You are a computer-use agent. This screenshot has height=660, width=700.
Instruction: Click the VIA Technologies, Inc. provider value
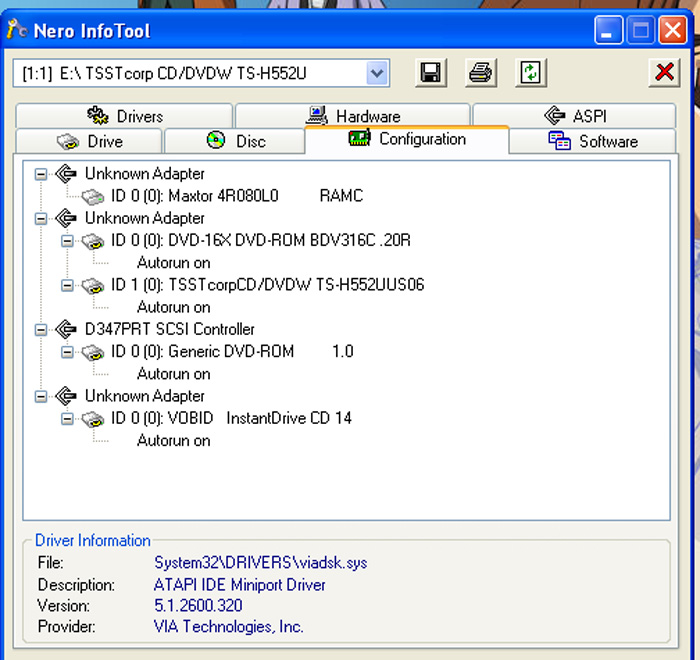(229, 627)
